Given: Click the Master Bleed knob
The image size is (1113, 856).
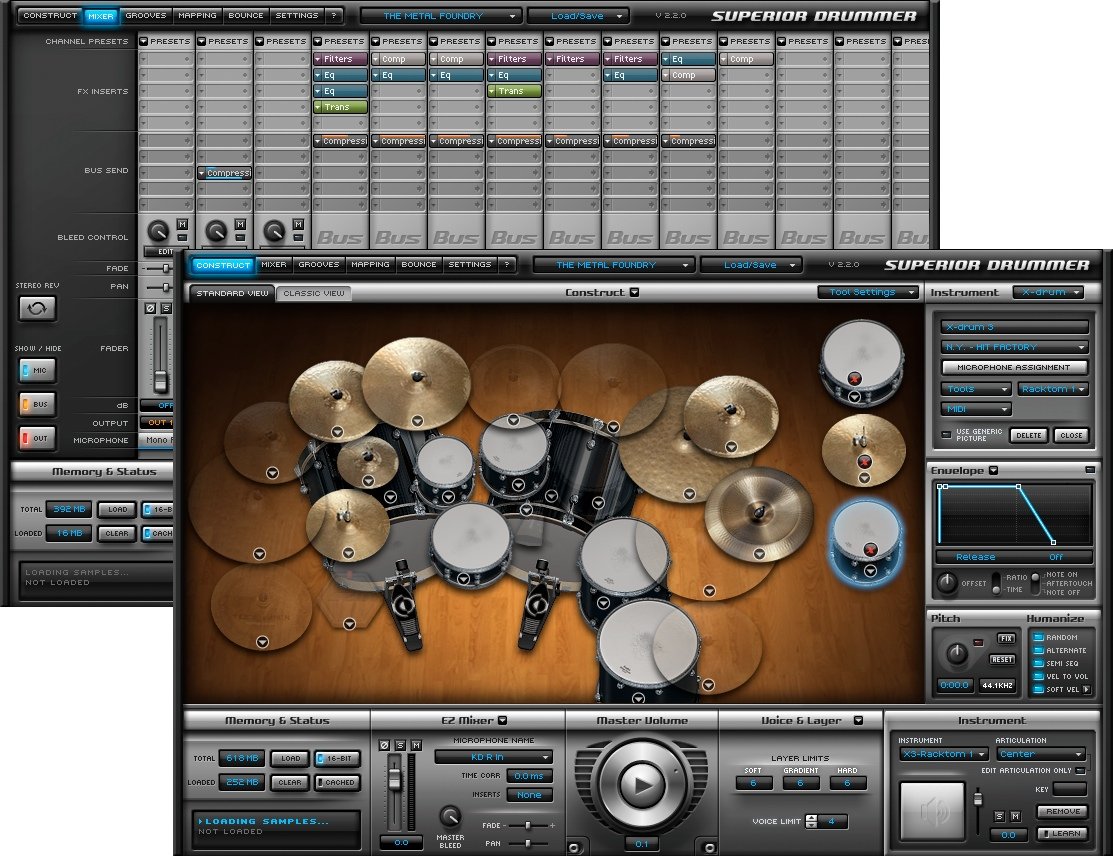Looking at the screenshot, I should point(449,817).
